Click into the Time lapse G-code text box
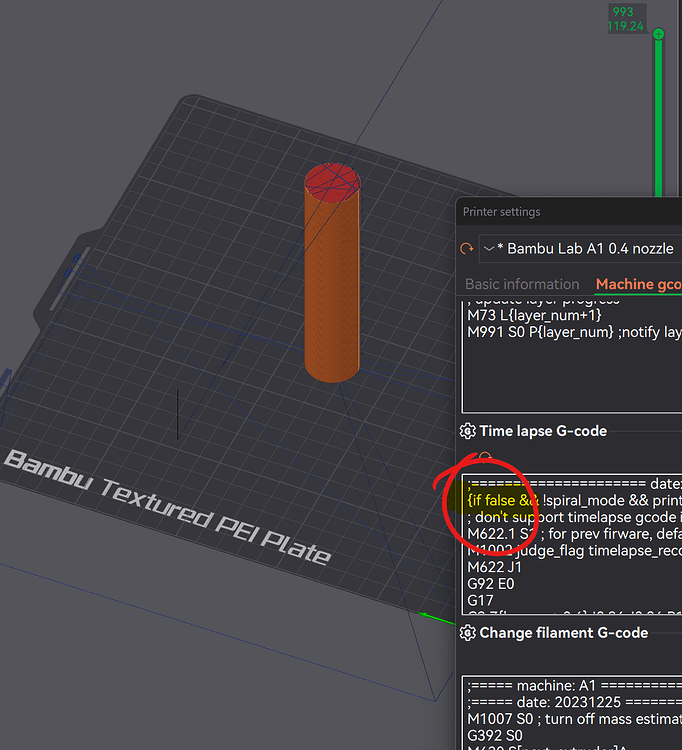 [572, 544]
